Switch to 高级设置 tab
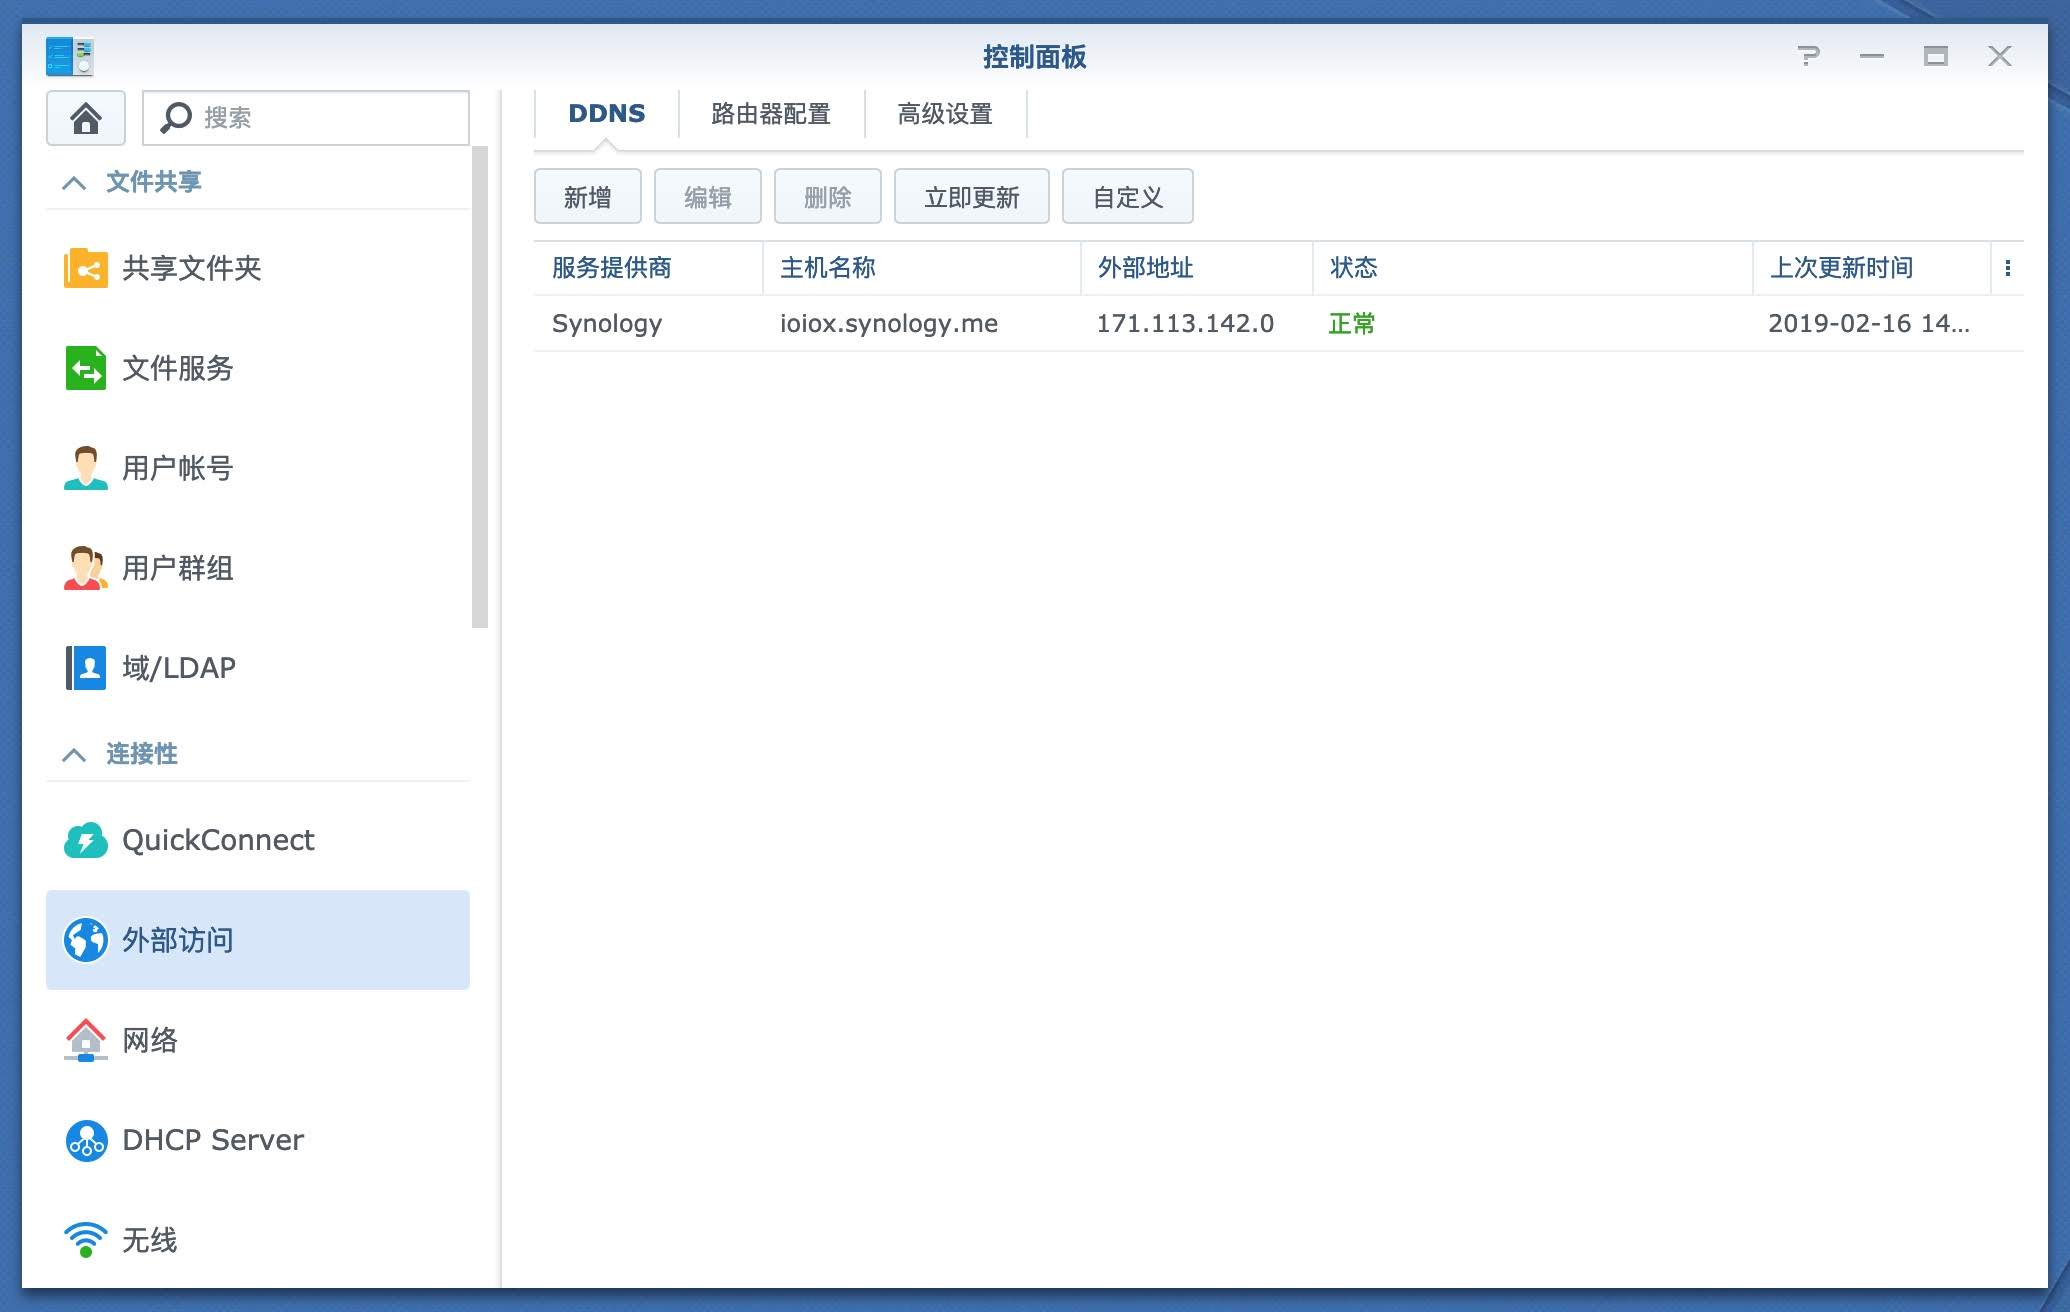This screenshot has width=2070, height=1312. [944, 114]
